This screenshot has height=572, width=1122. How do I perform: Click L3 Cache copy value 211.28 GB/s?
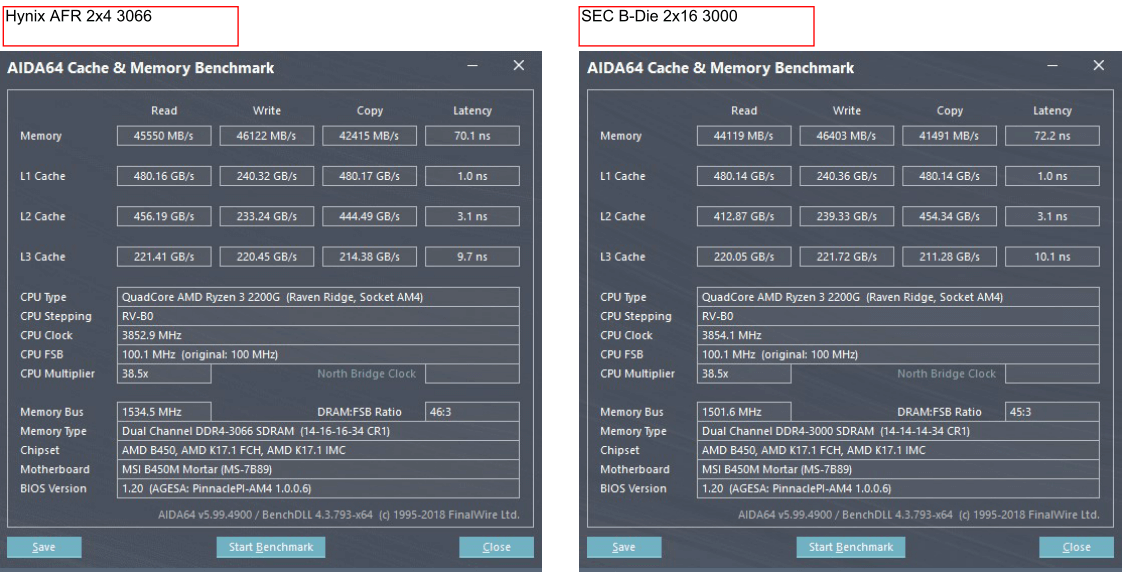(950, 256)
